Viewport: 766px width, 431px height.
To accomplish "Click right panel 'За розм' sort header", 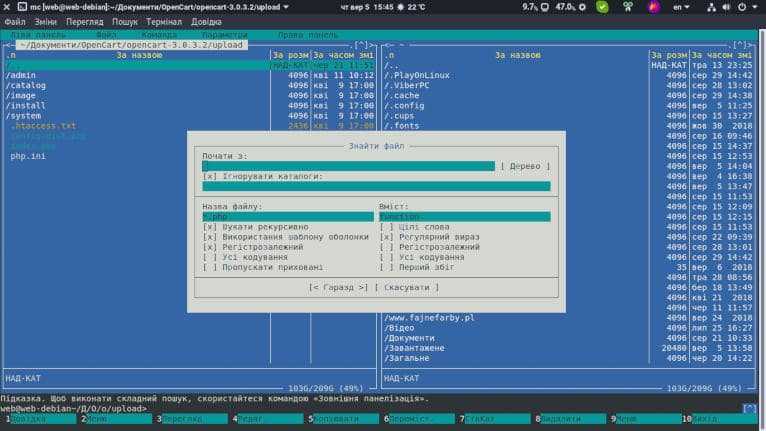I will click(669, 55).
